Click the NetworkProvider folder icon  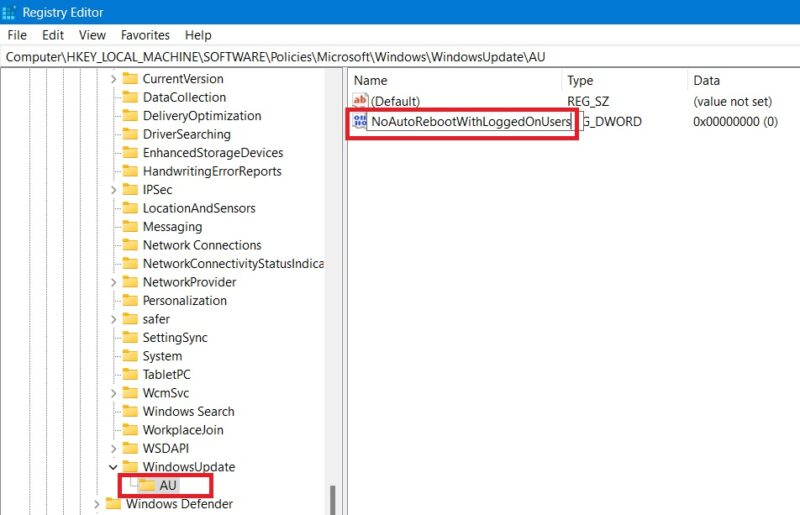coord(130,282)
